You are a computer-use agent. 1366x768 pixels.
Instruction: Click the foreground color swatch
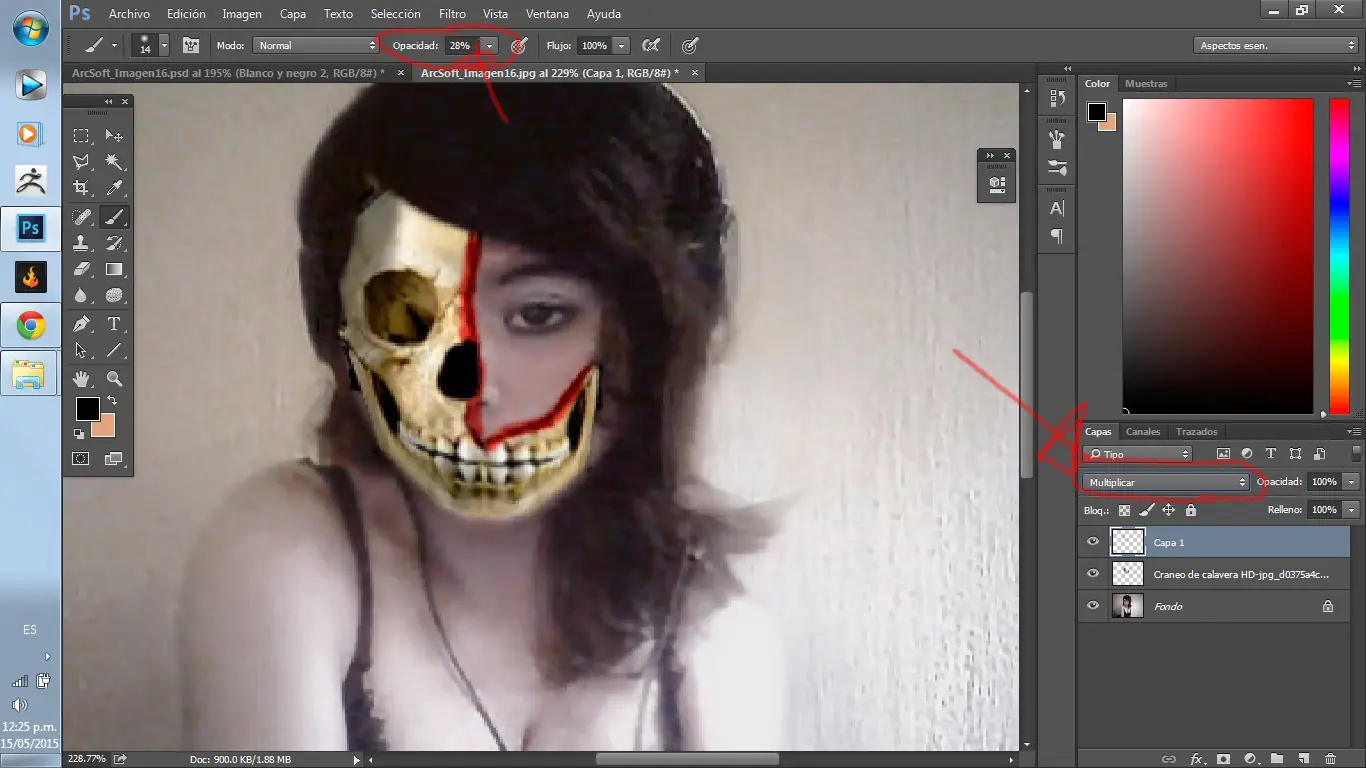click(x=88, y=410)
